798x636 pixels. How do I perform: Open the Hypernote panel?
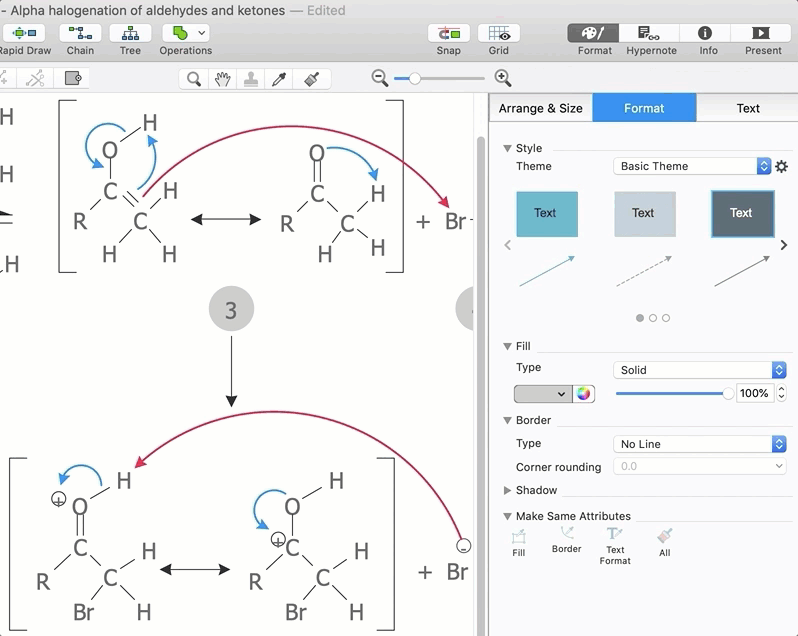(649, 34)
